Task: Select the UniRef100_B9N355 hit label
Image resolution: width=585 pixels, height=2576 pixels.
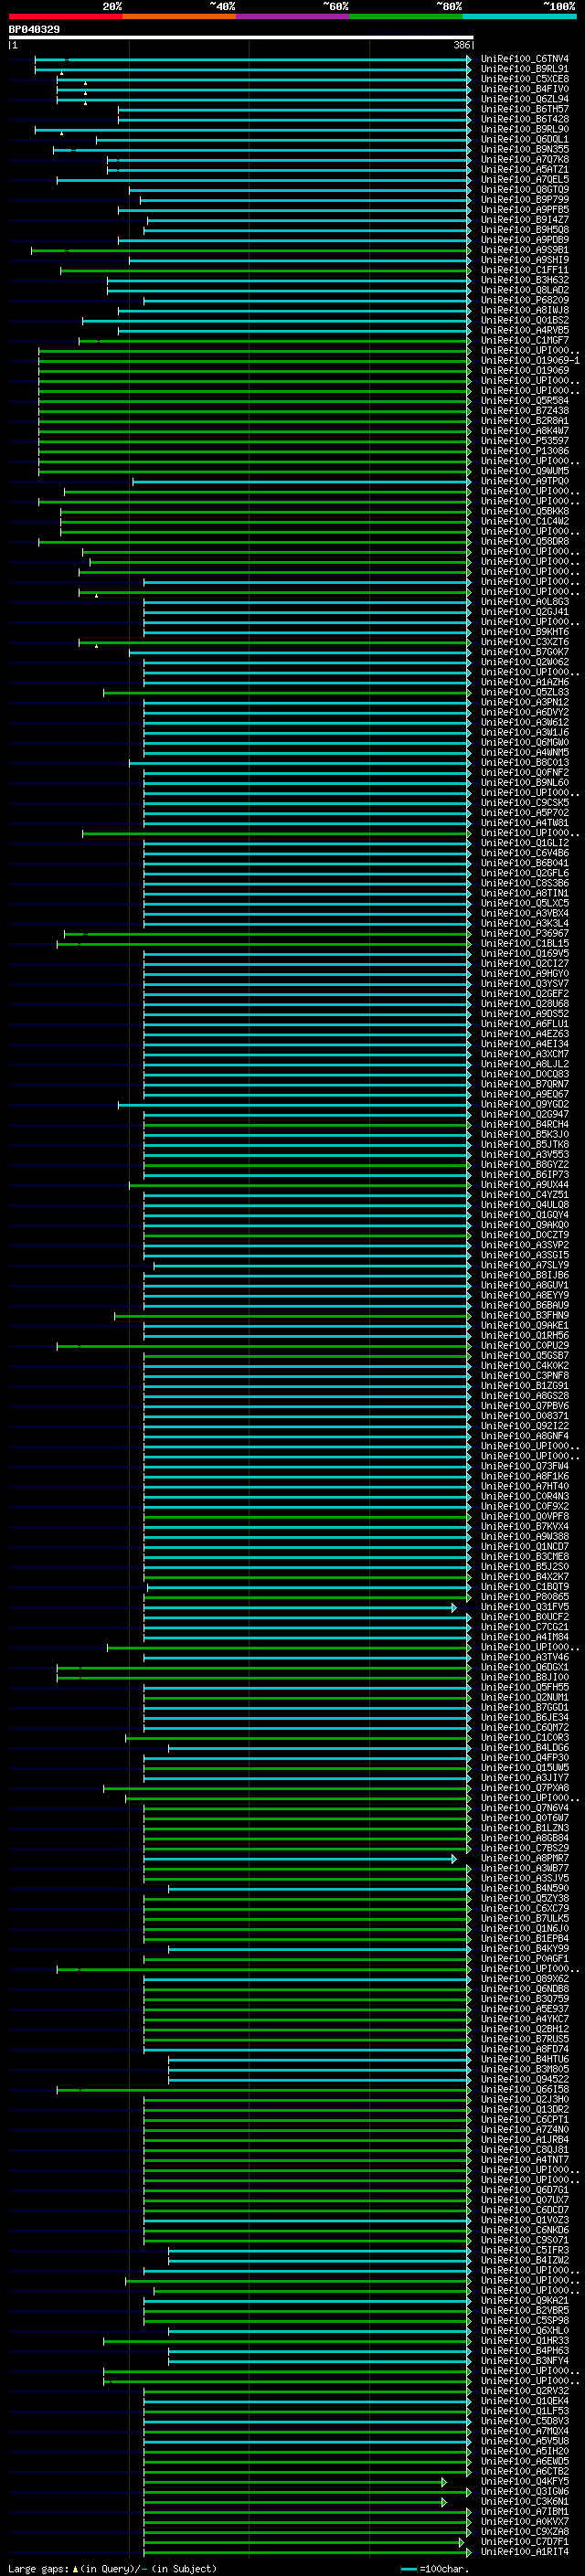Action: point(525,149)
